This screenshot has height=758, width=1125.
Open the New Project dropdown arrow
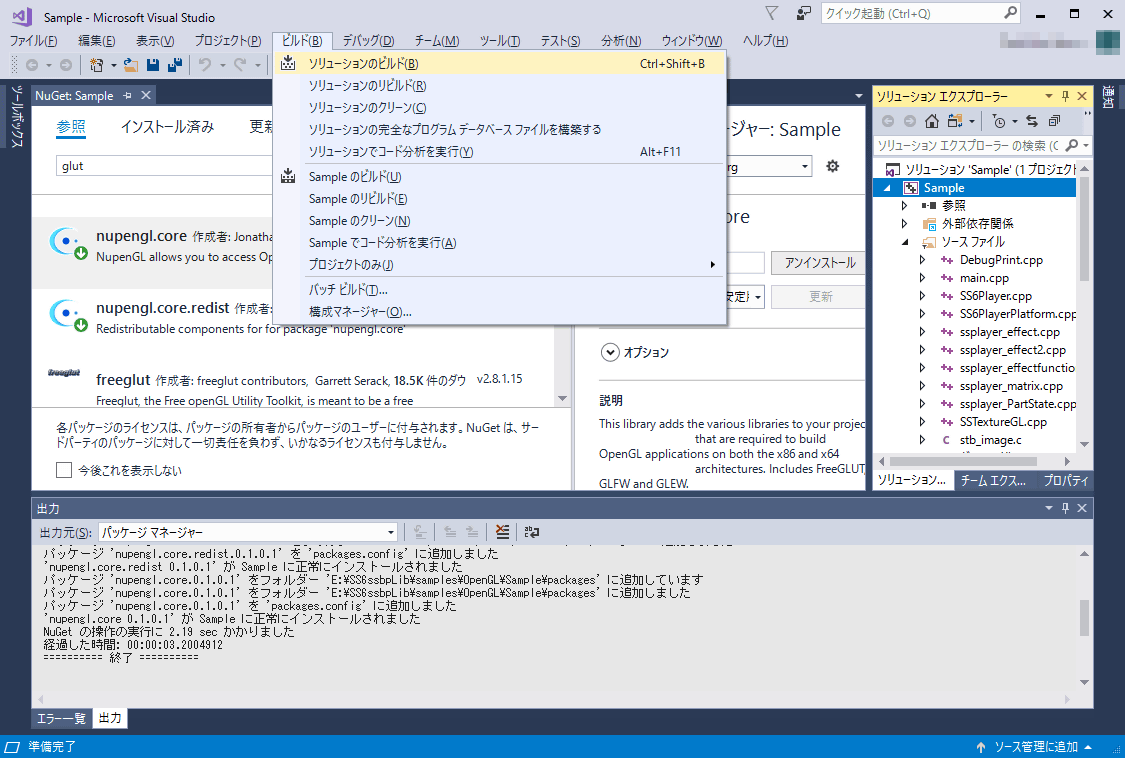pyautogui.click(x=113, y=65)
